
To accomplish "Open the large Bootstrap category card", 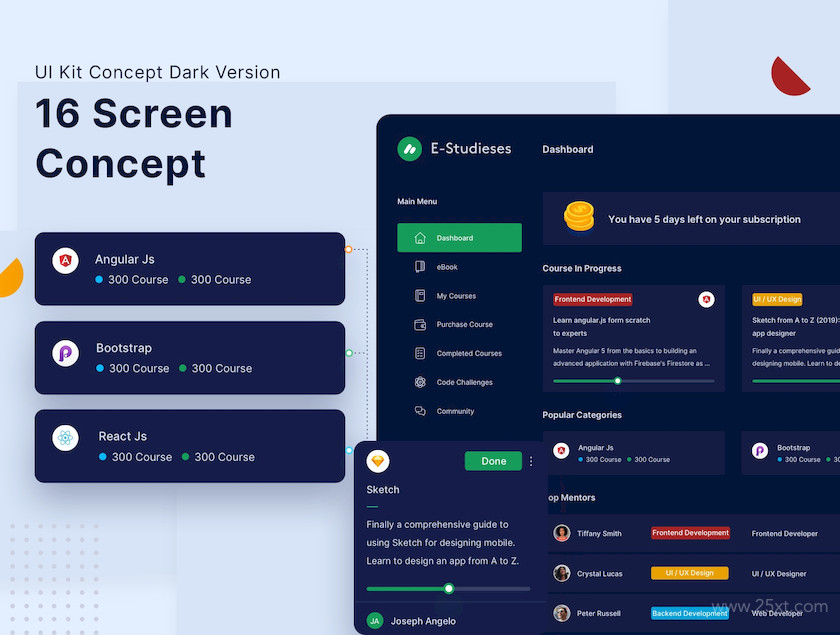I will tap(190, 357).
